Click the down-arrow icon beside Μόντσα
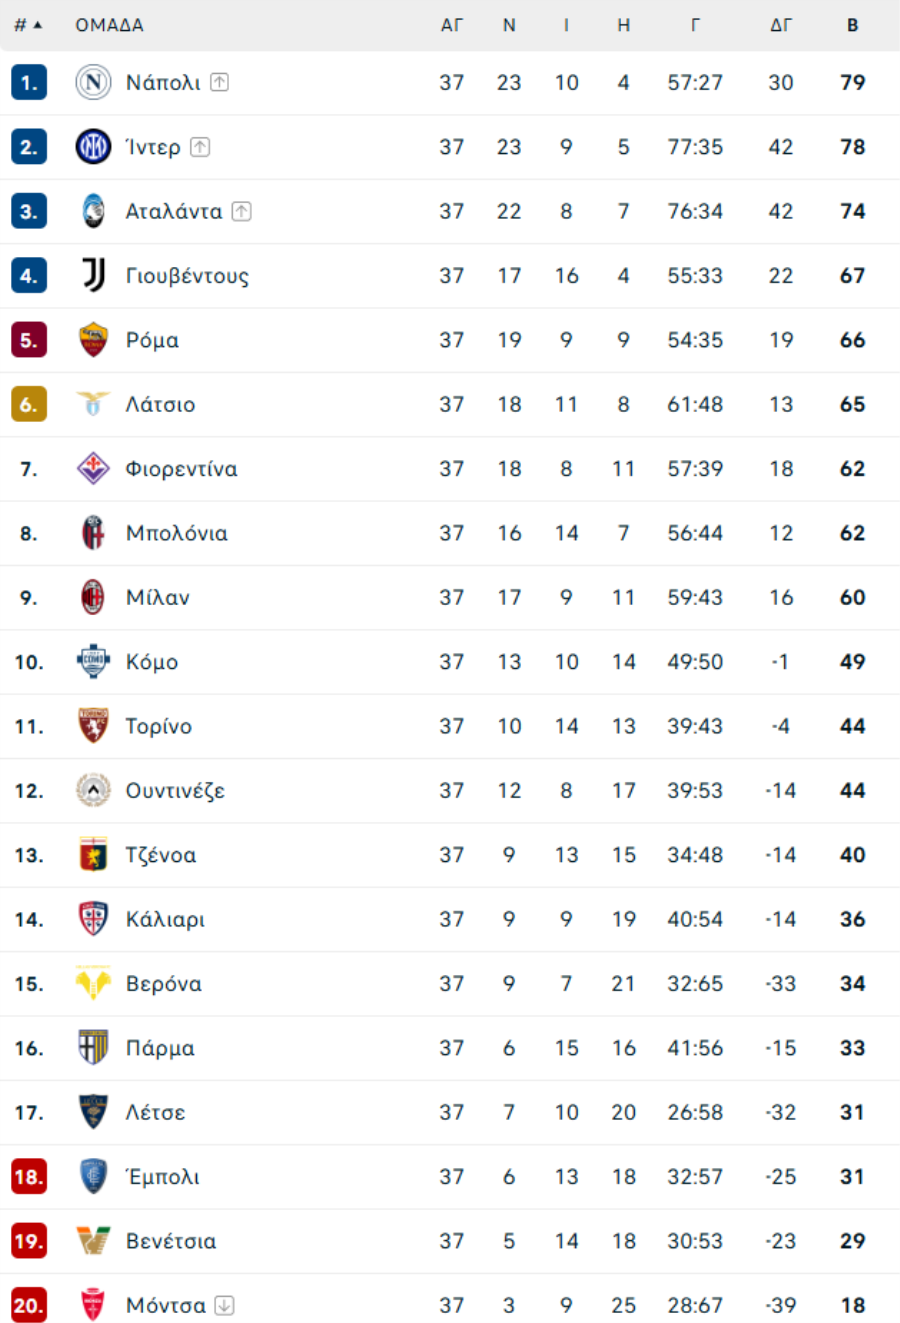The image size is (900, 1323). pos(224,1305)
